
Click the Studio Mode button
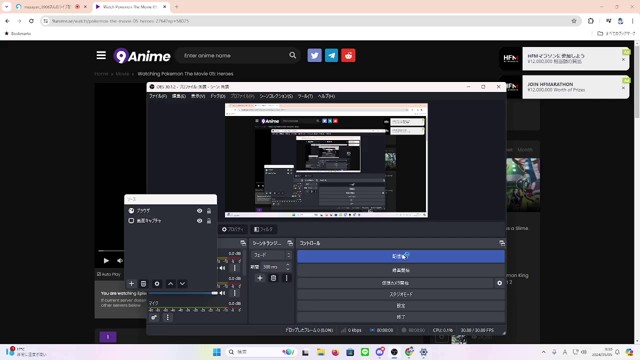point(401,294)
